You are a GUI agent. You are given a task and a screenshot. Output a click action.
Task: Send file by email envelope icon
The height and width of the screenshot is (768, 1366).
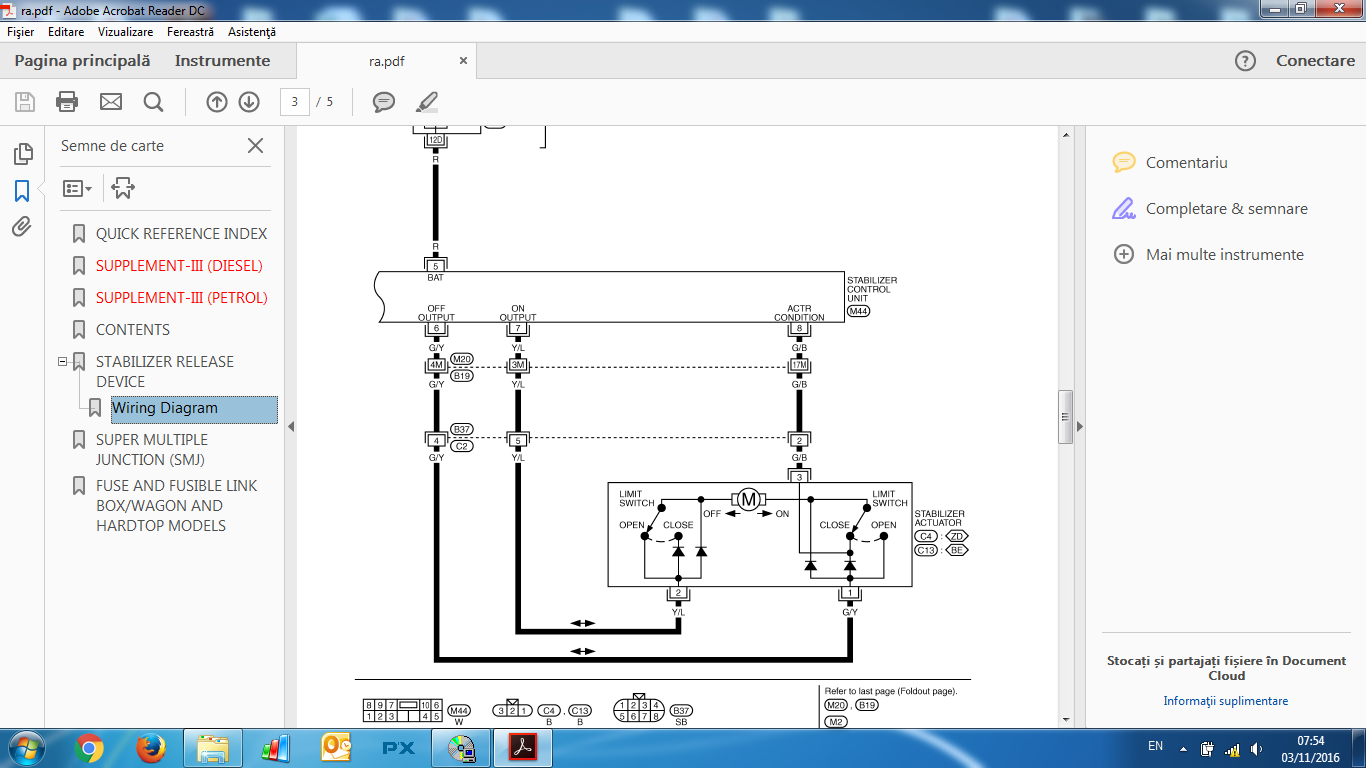[x=110, y=101]
